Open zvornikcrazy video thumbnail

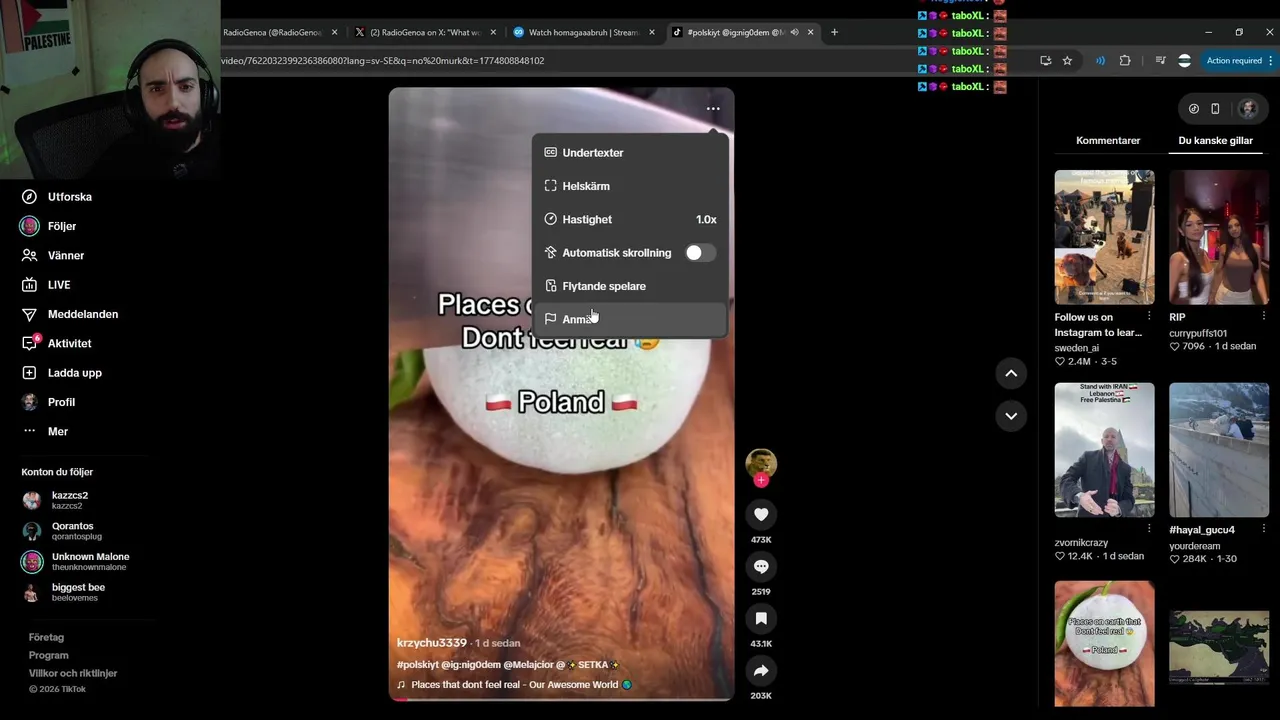[1104, 449]
